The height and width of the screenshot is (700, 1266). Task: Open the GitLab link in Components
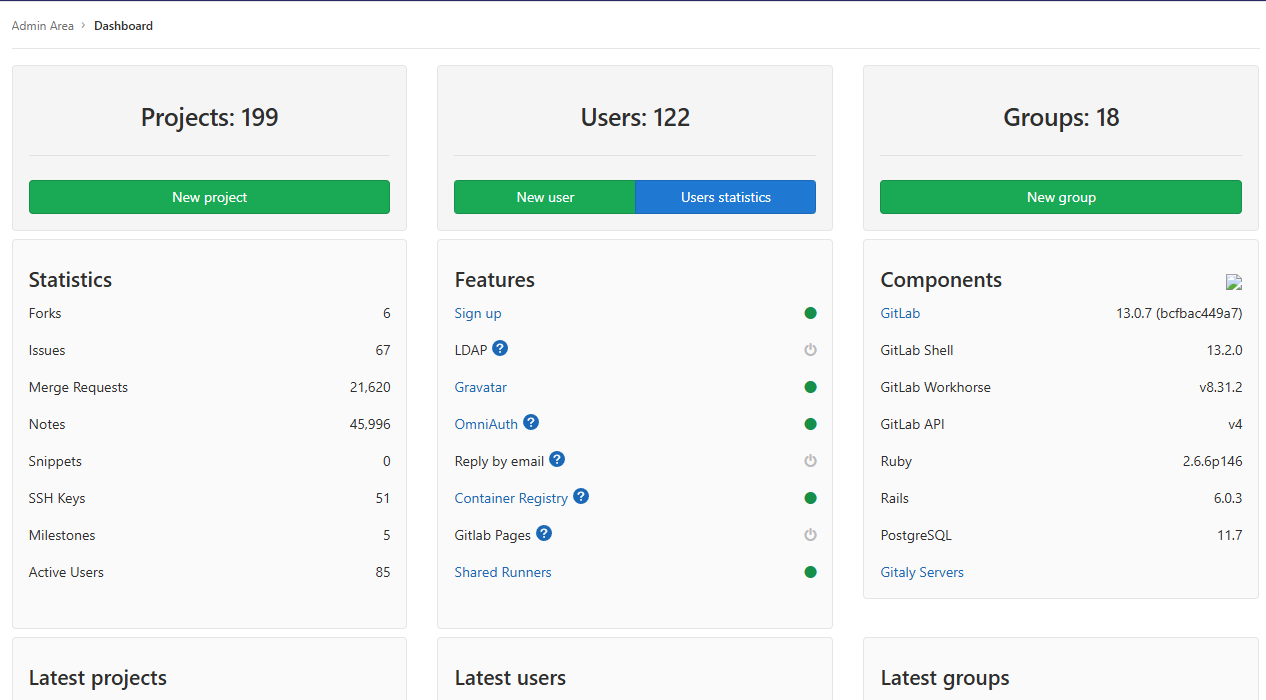click(900, 313)
